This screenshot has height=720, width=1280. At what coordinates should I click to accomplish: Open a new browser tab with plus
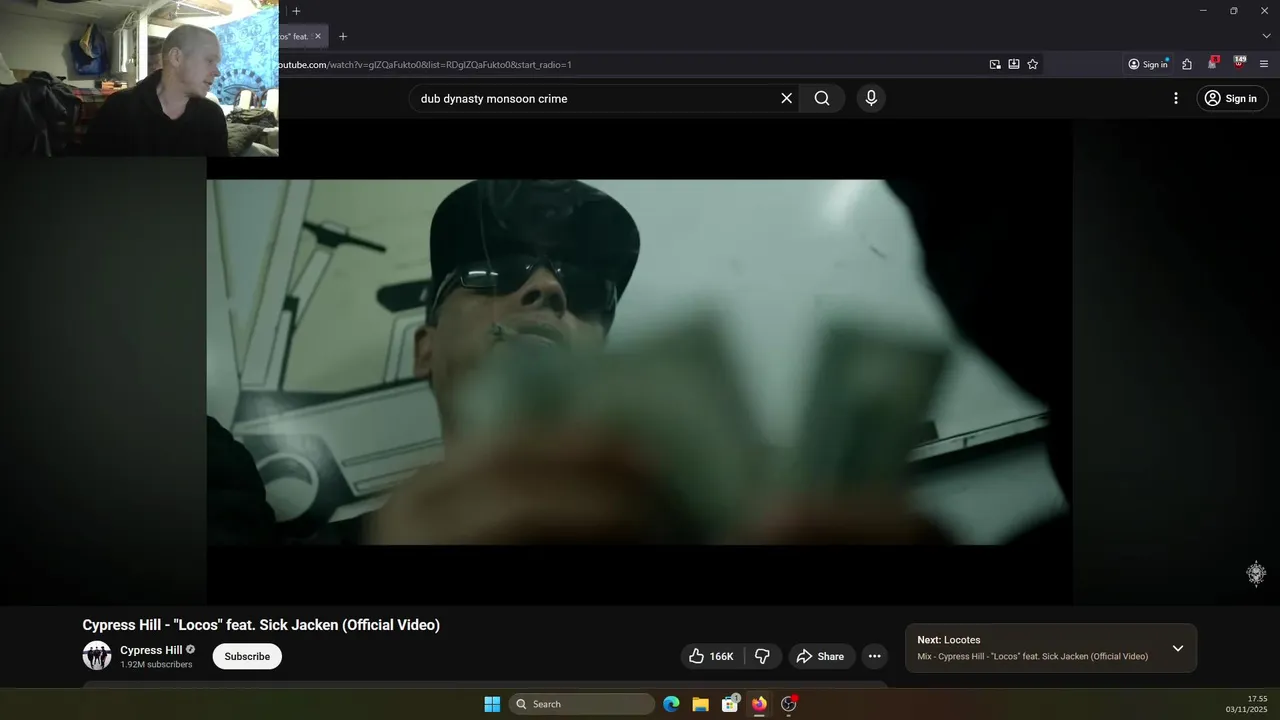point(343,36)
